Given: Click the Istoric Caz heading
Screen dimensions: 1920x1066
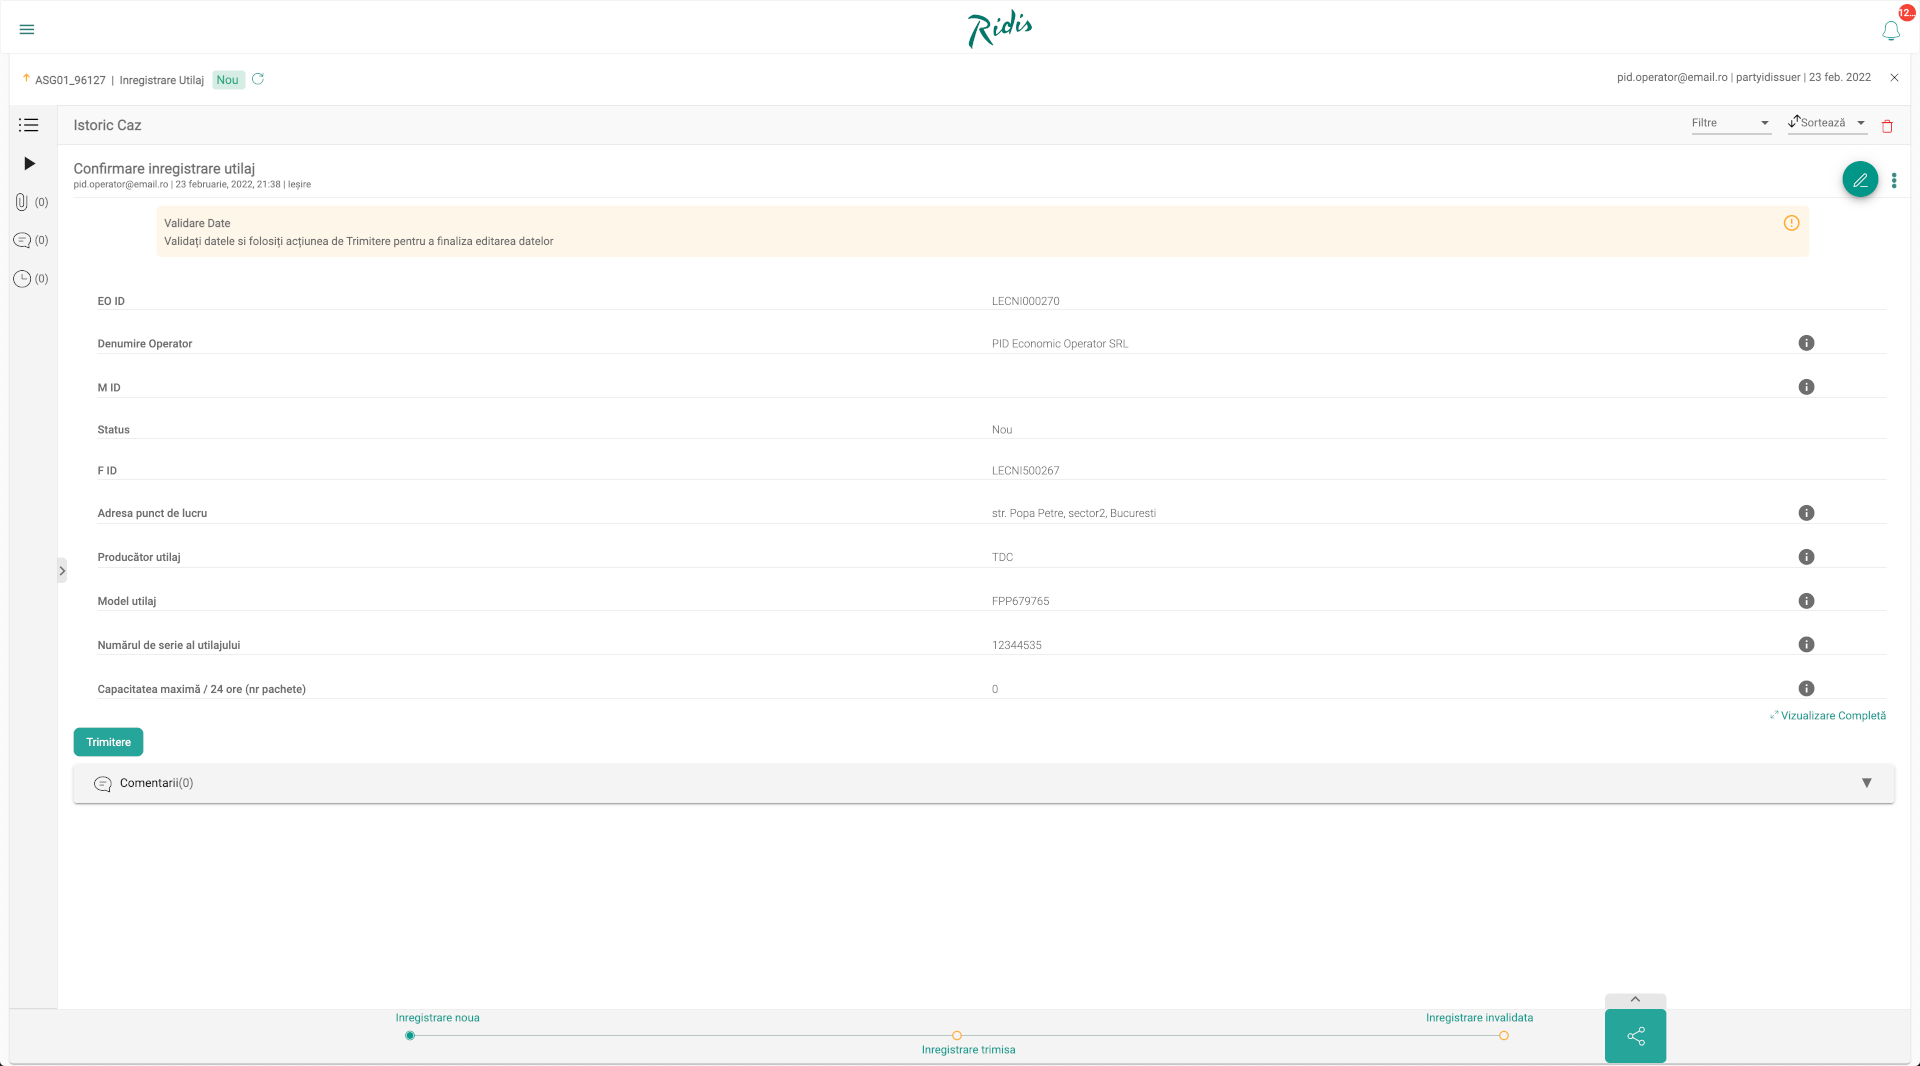Looking at the screenshot, I should [x=107, y=125].
